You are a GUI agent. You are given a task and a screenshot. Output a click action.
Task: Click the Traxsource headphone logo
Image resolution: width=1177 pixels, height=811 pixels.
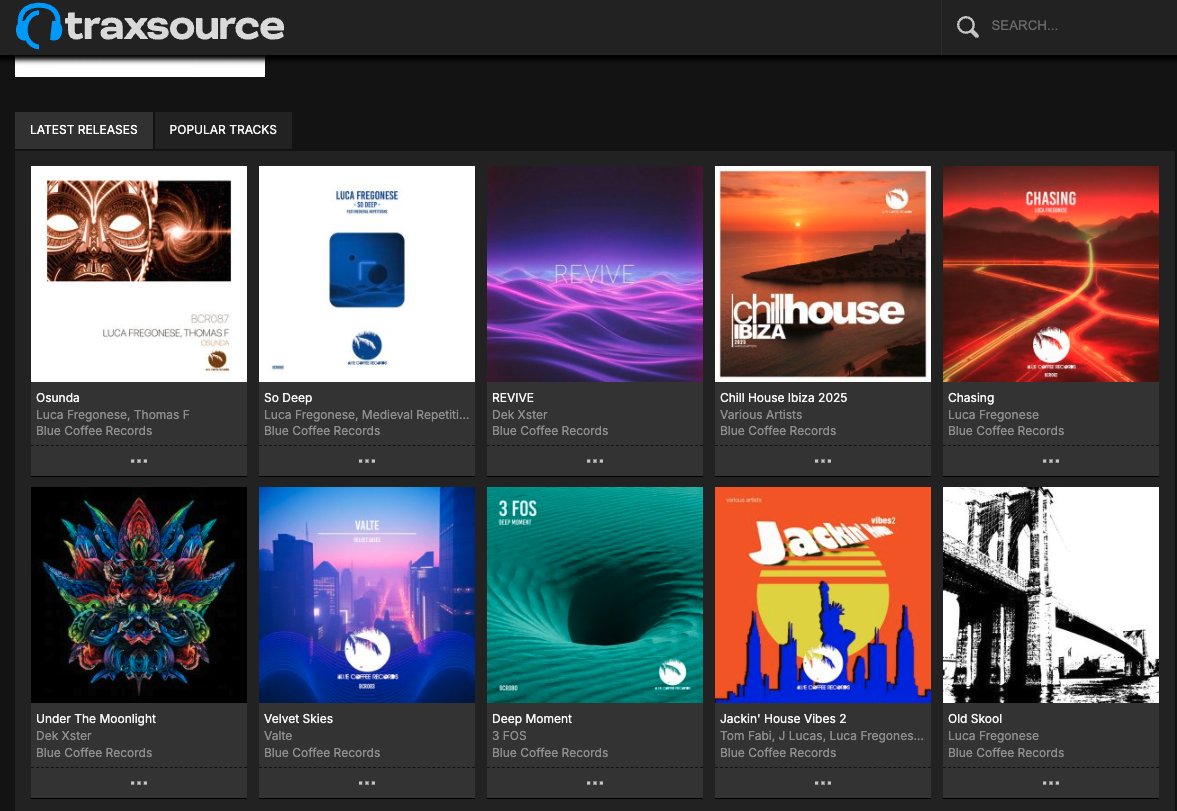[150, 26]
